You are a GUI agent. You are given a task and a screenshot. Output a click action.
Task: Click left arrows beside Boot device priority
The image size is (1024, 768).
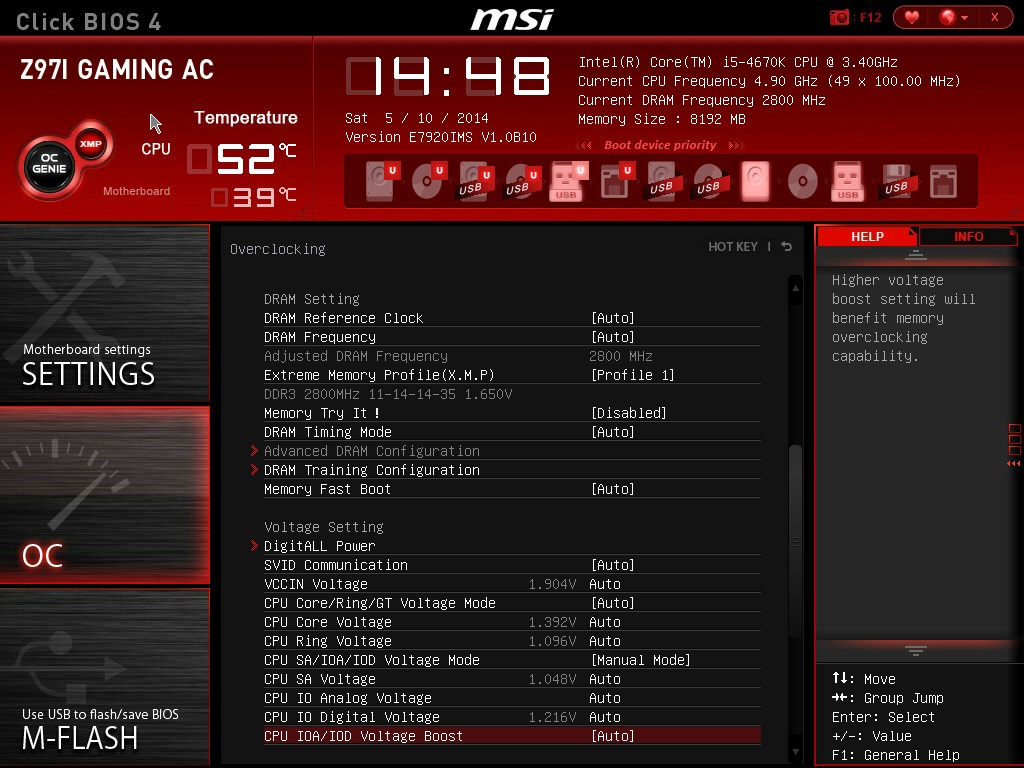click(584, 145)
